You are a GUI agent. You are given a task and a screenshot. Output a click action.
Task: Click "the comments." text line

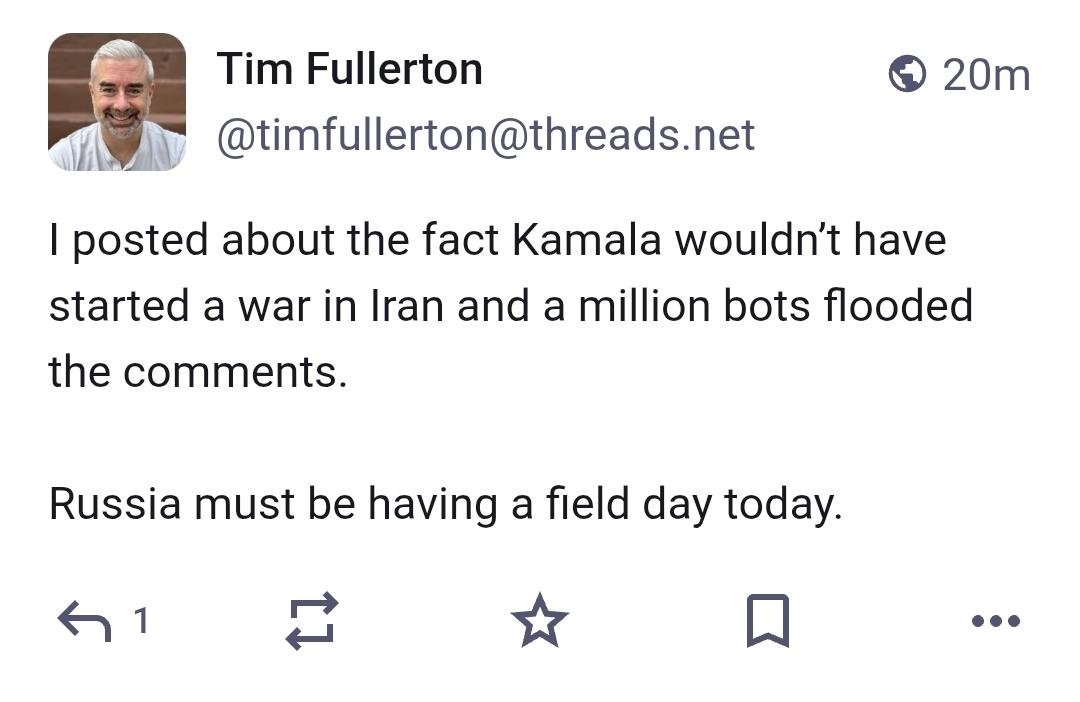tap(197, 372)
